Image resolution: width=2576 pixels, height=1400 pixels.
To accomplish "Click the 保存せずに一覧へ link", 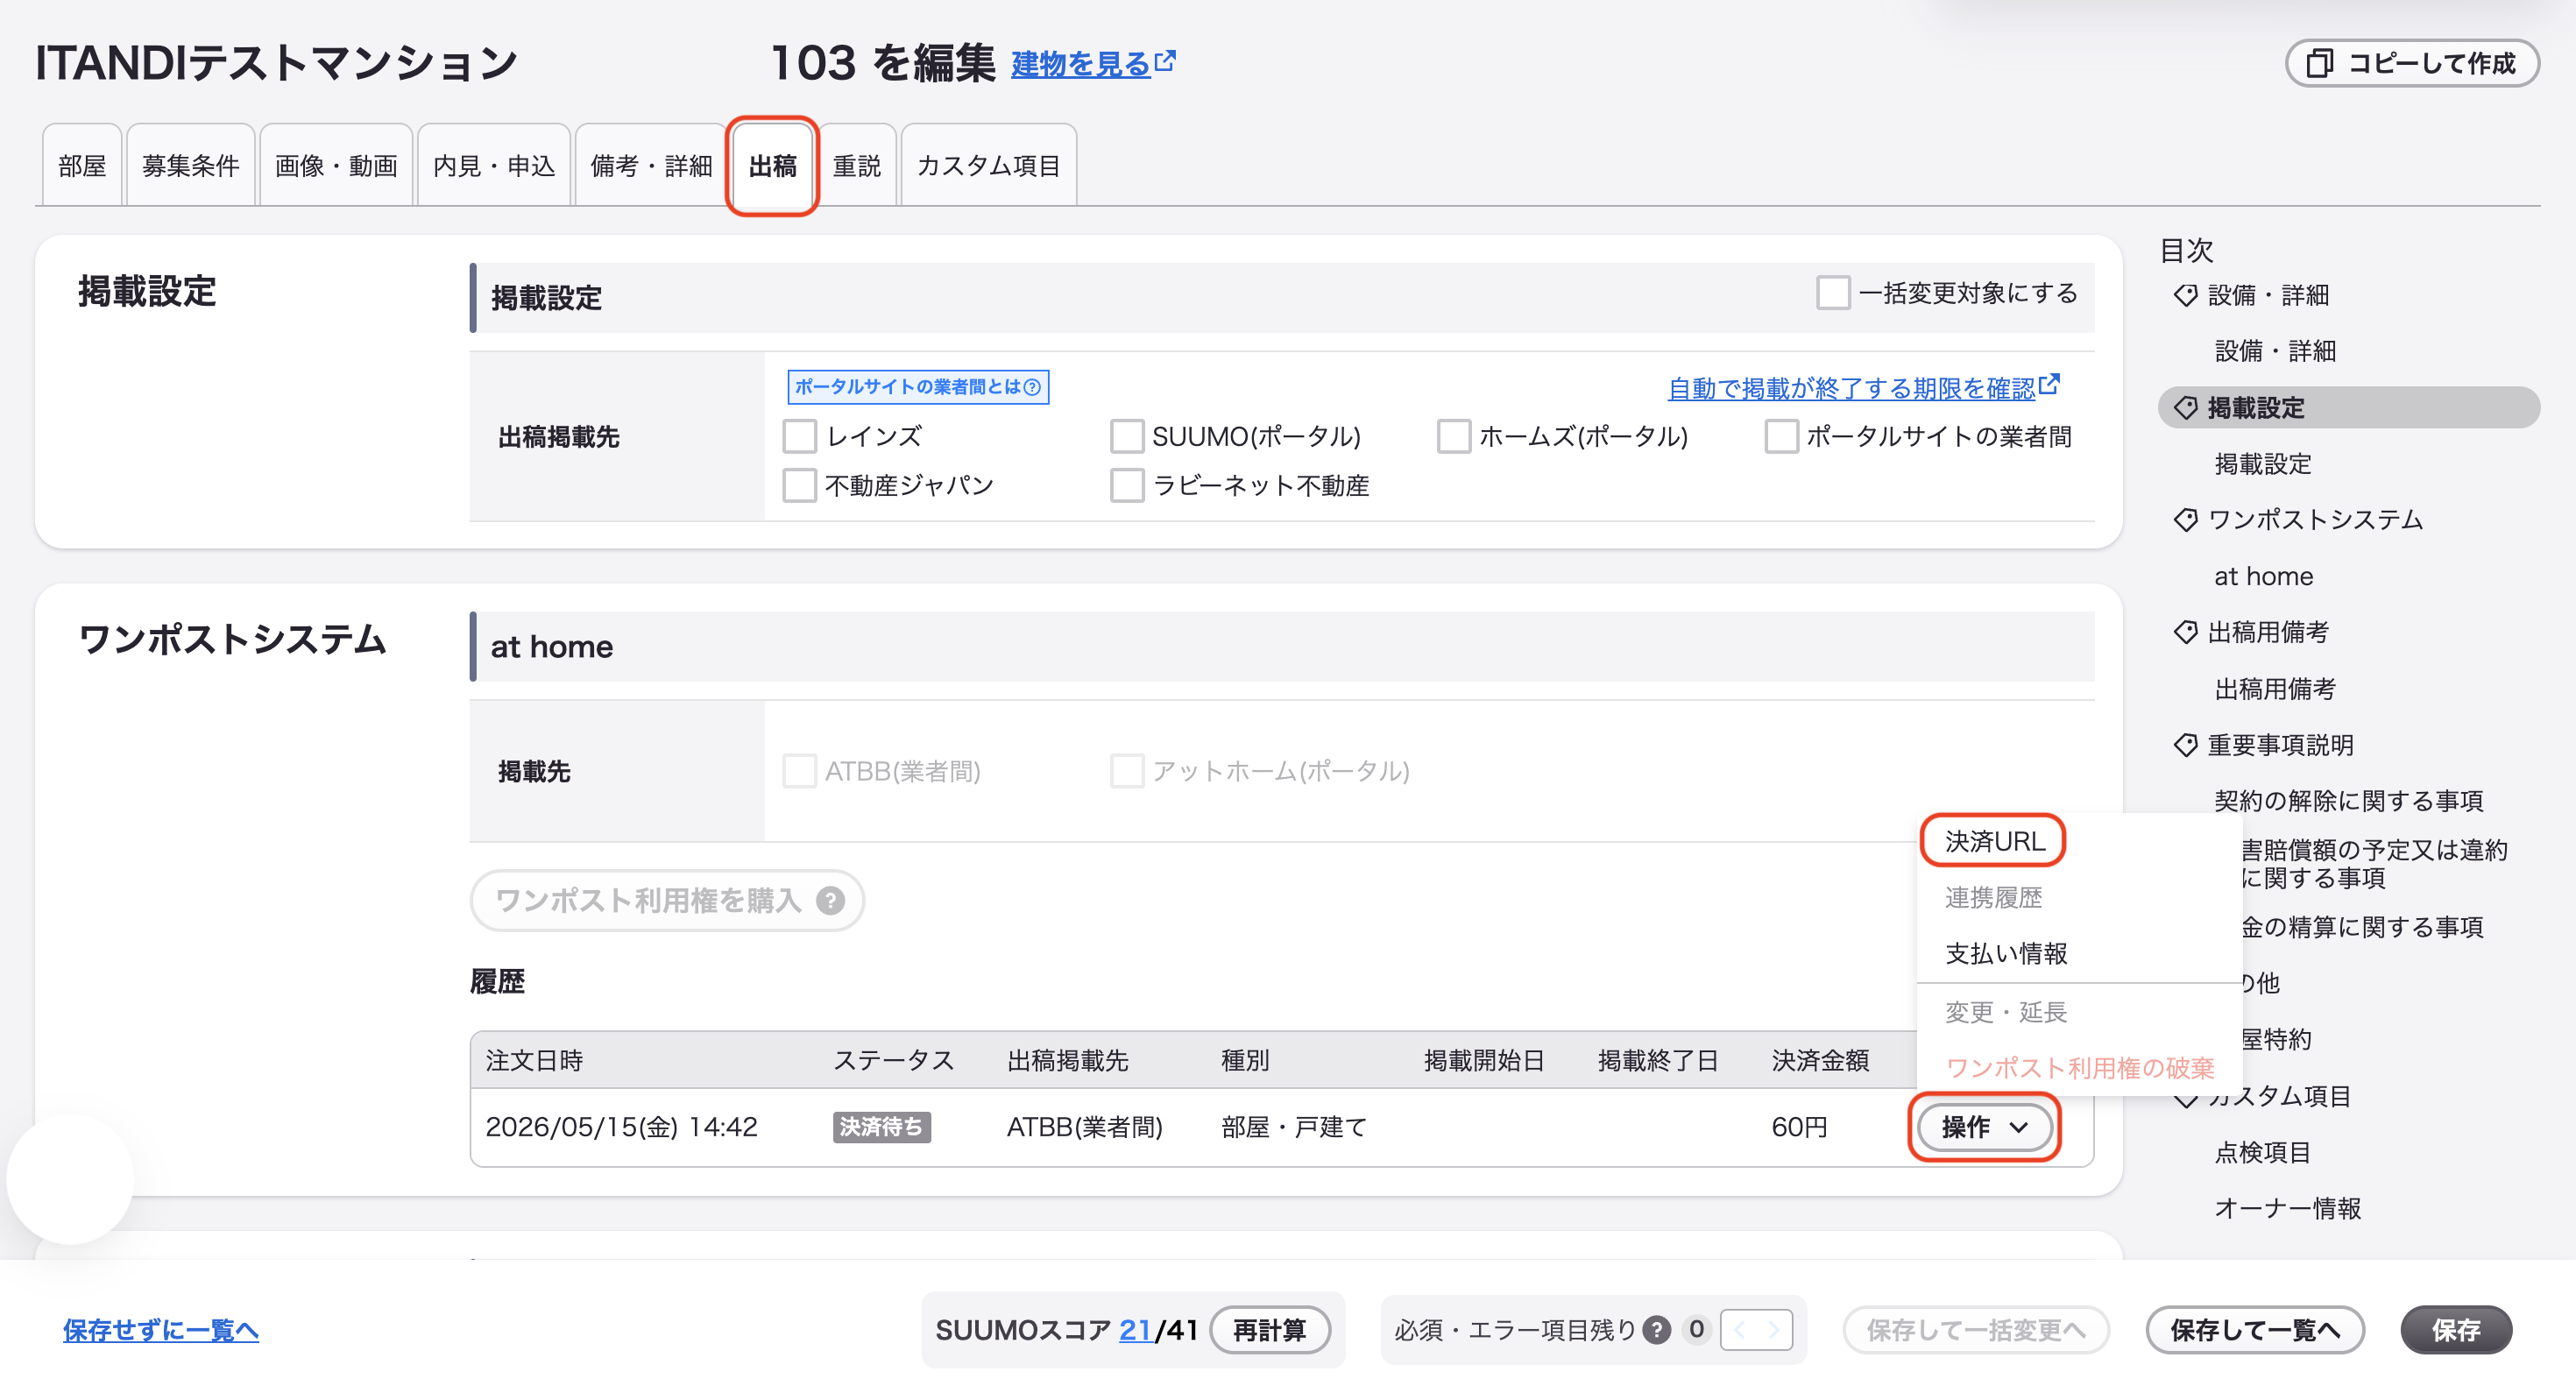I will (161, 1330).
